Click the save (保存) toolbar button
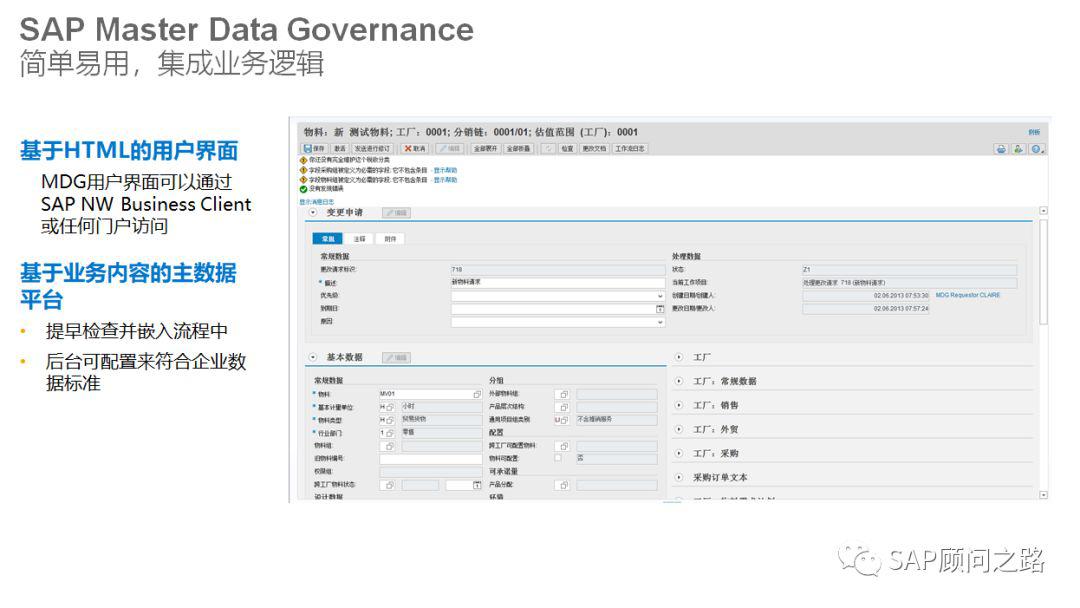The image size is (1080, 608). tap(314, 149)
